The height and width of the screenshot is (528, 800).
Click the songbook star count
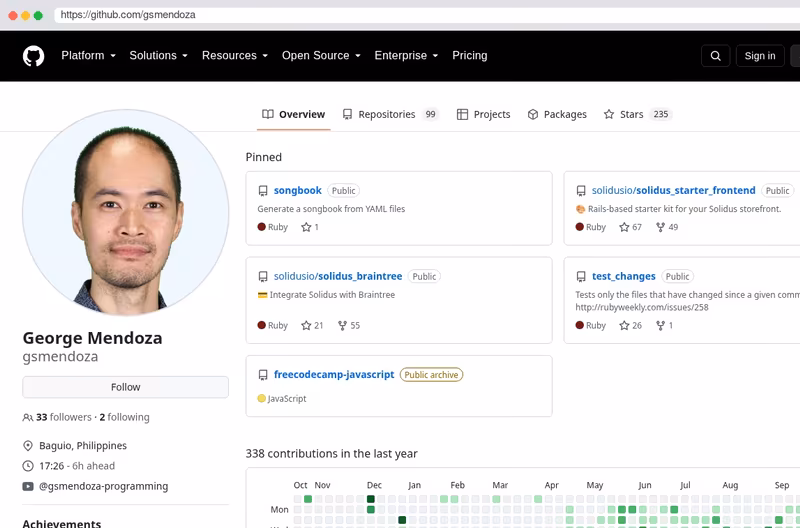pos(310,227)
